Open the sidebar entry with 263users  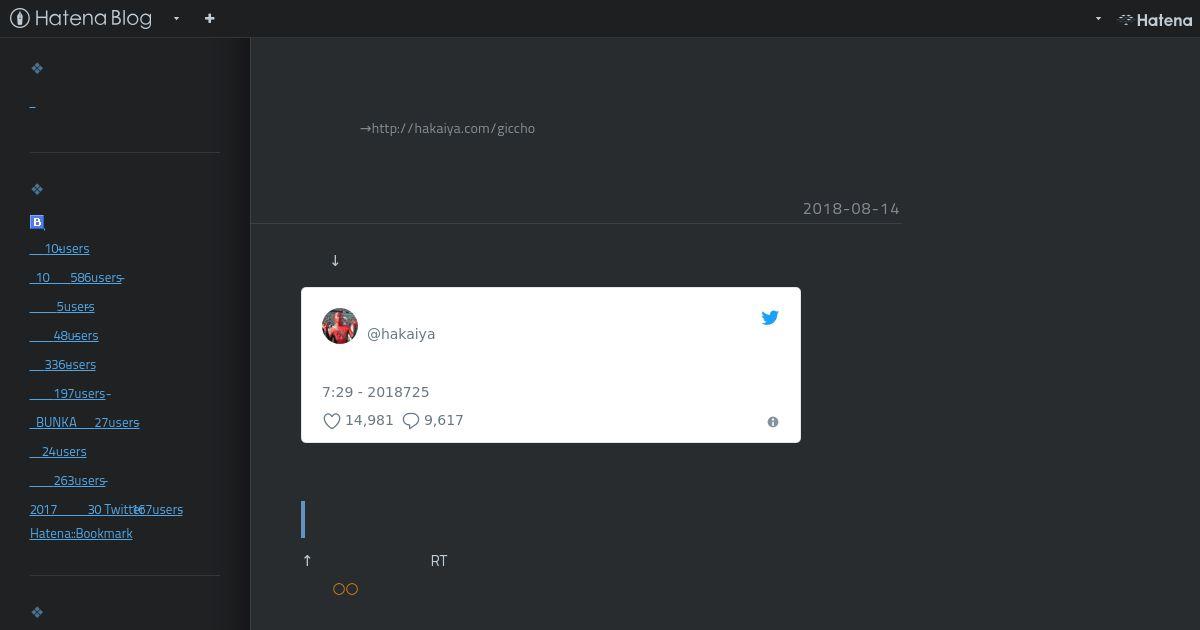pyautogui.click(x=67, y=480)
